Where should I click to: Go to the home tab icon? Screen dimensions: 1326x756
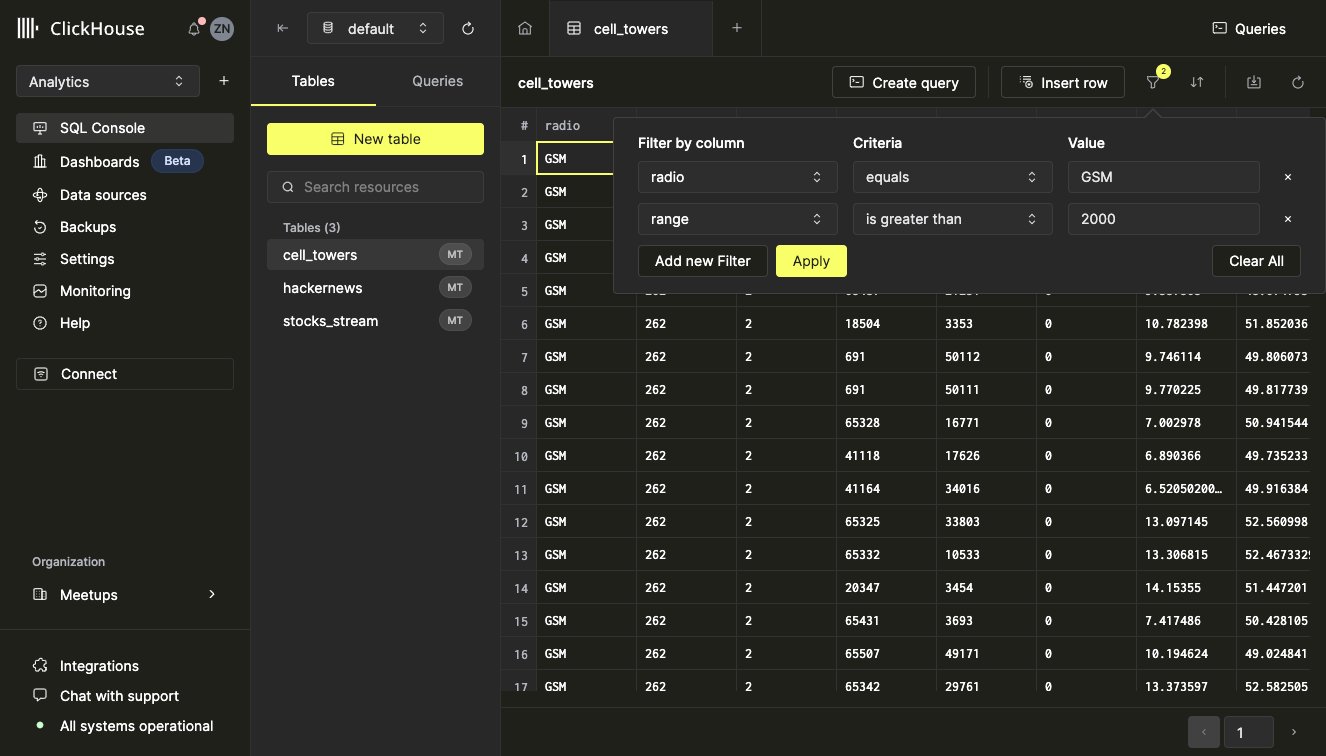[525, 29]
